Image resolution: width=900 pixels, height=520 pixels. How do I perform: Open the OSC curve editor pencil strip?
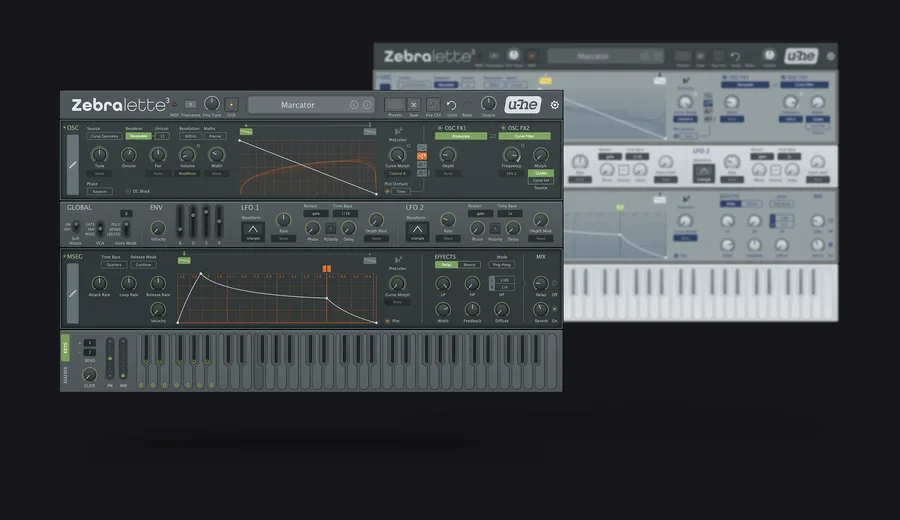tap(73, 165)
